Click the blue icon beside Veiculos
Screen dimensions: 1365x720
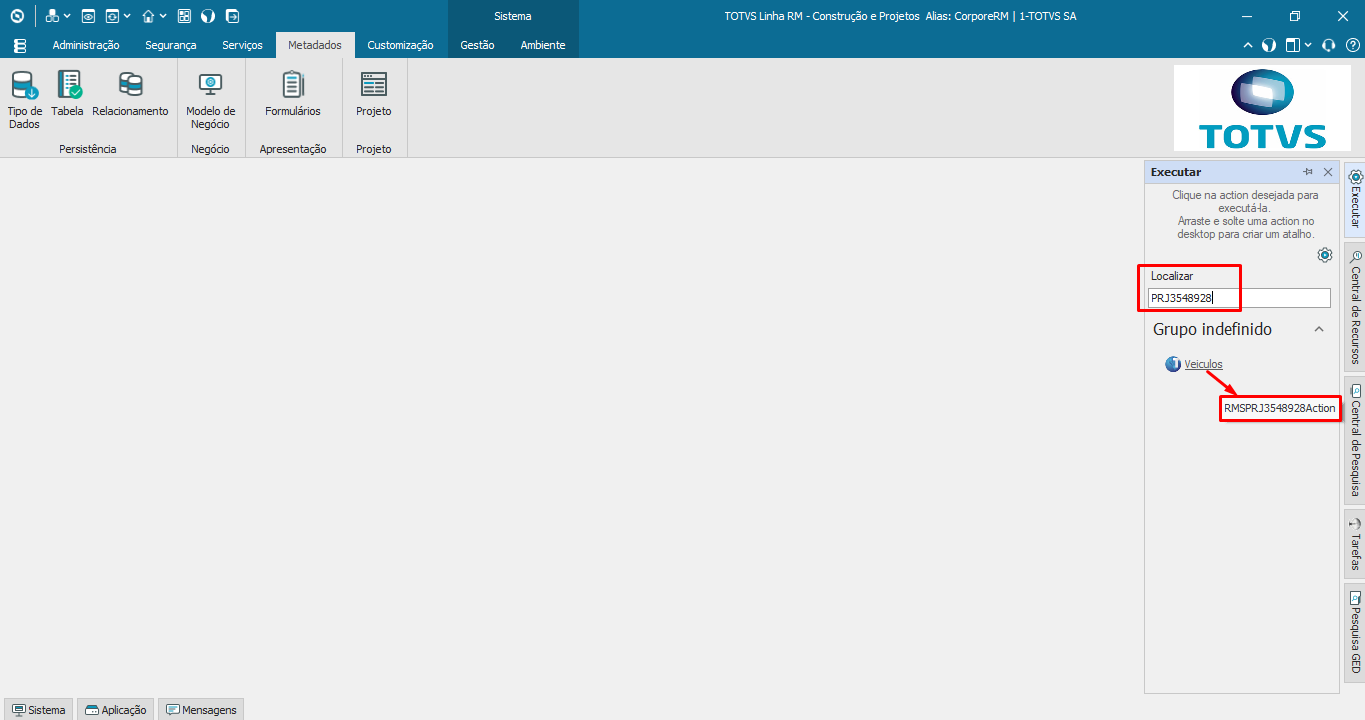pos(1173,364)
